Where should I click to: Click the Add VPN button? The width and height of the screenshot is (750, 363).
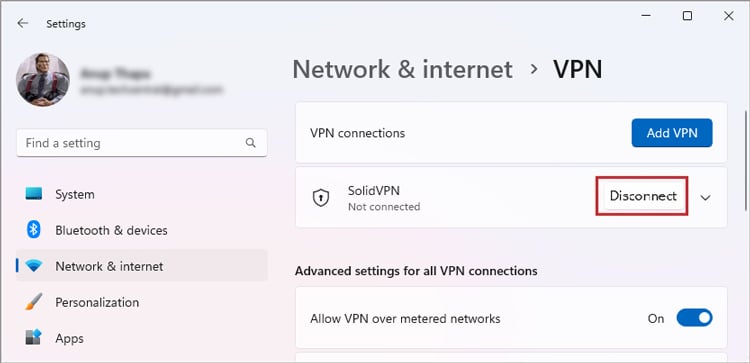click(x=672, y=133)
